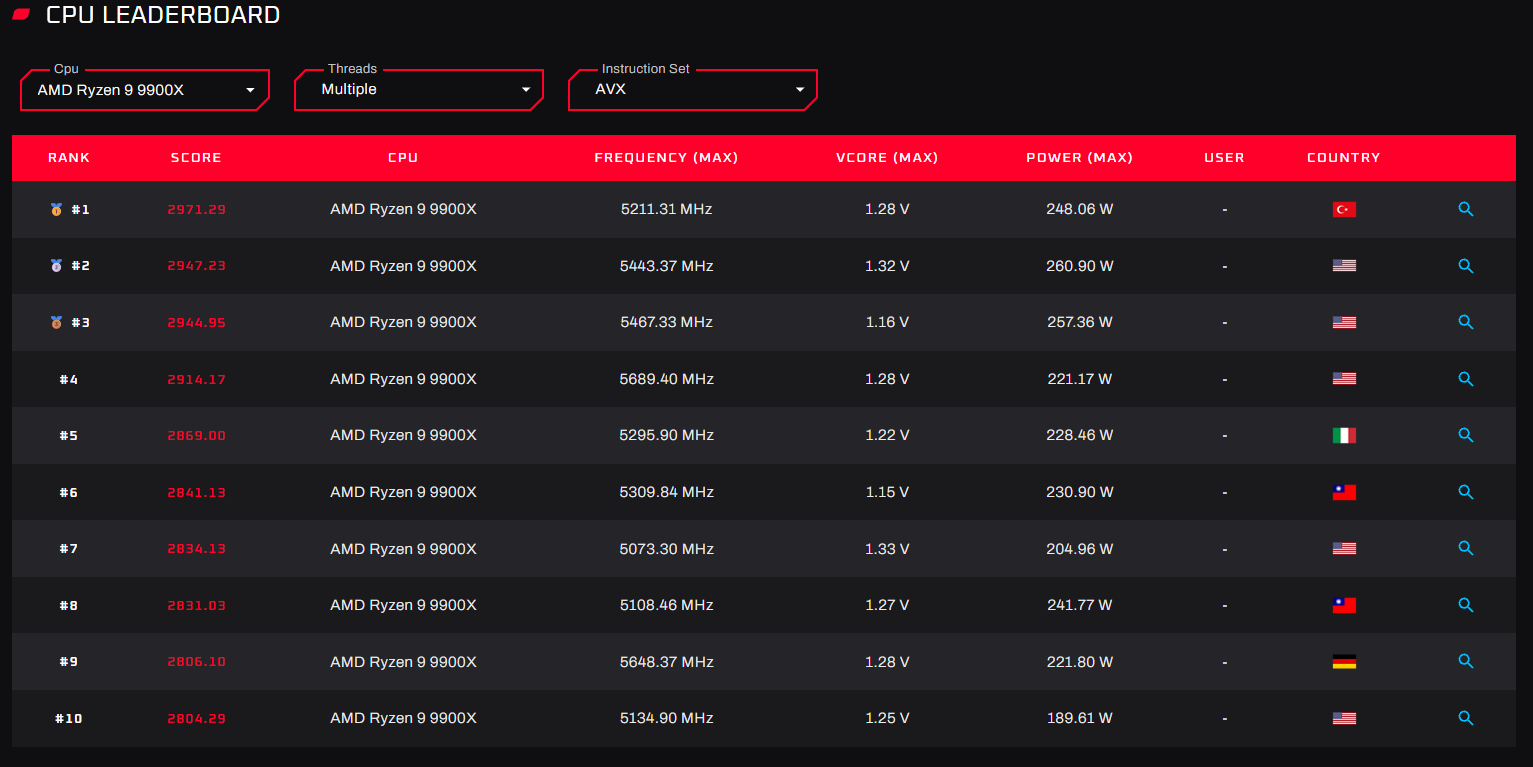Open details magnifier for rank #7 entry
The height and width of the screenshot is (767, 1533).
pyautogui.click(x=1466, y=548)
